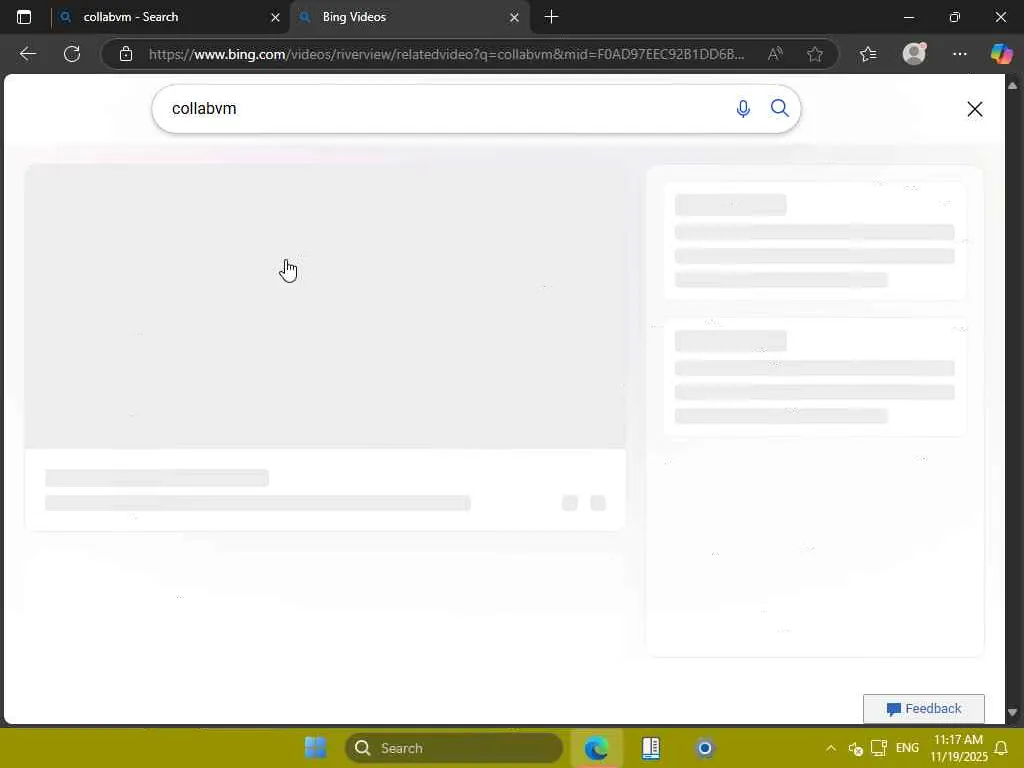Open the browser profile avatar
This screenshot has width=1024, height=768.
[x=914, y=54]
